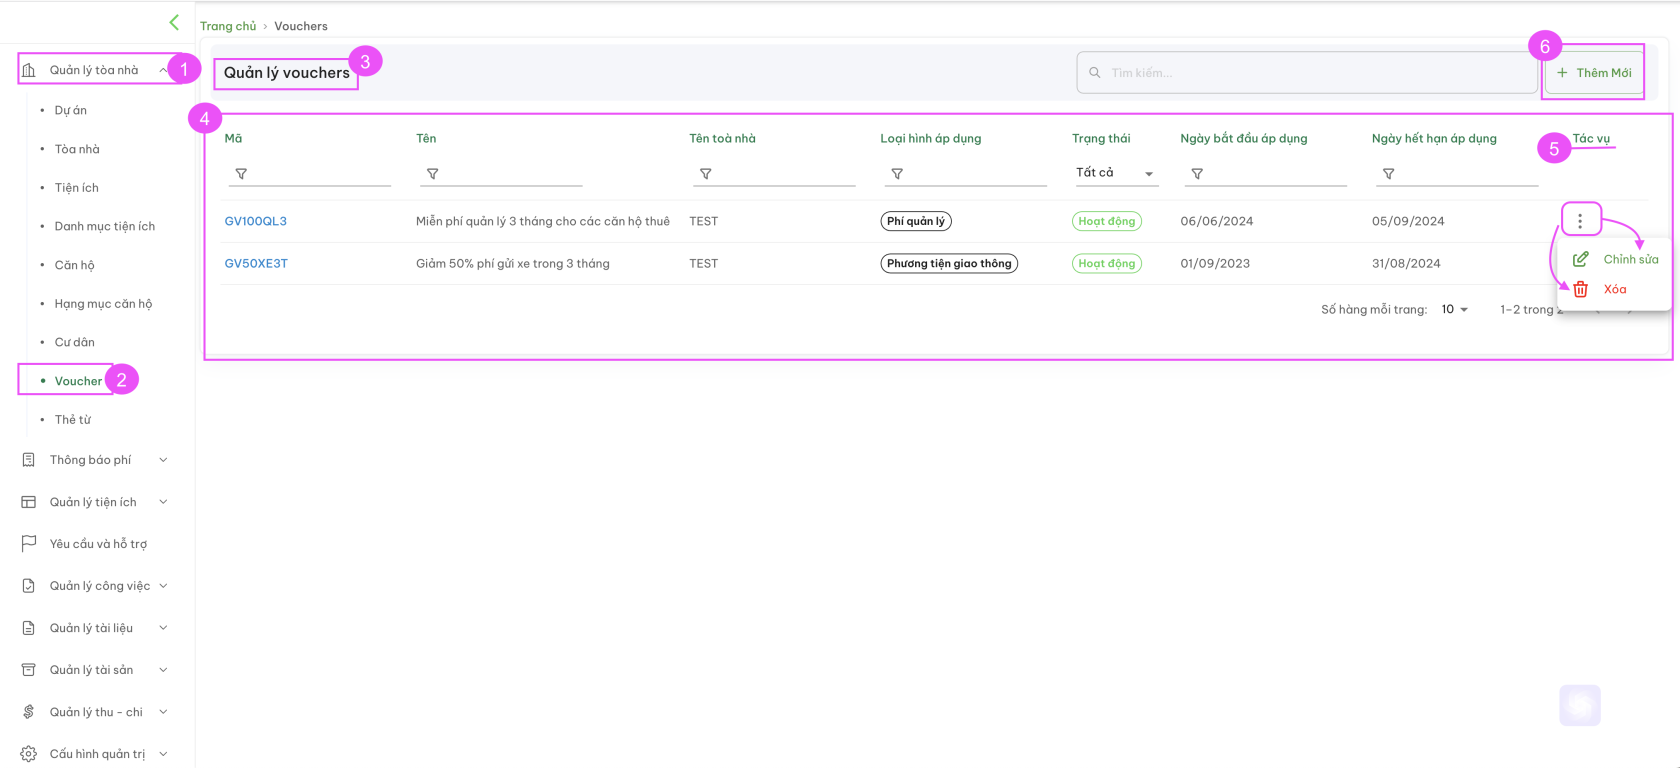
Task: Click the Phí quản lý tag
Action: 916,221
